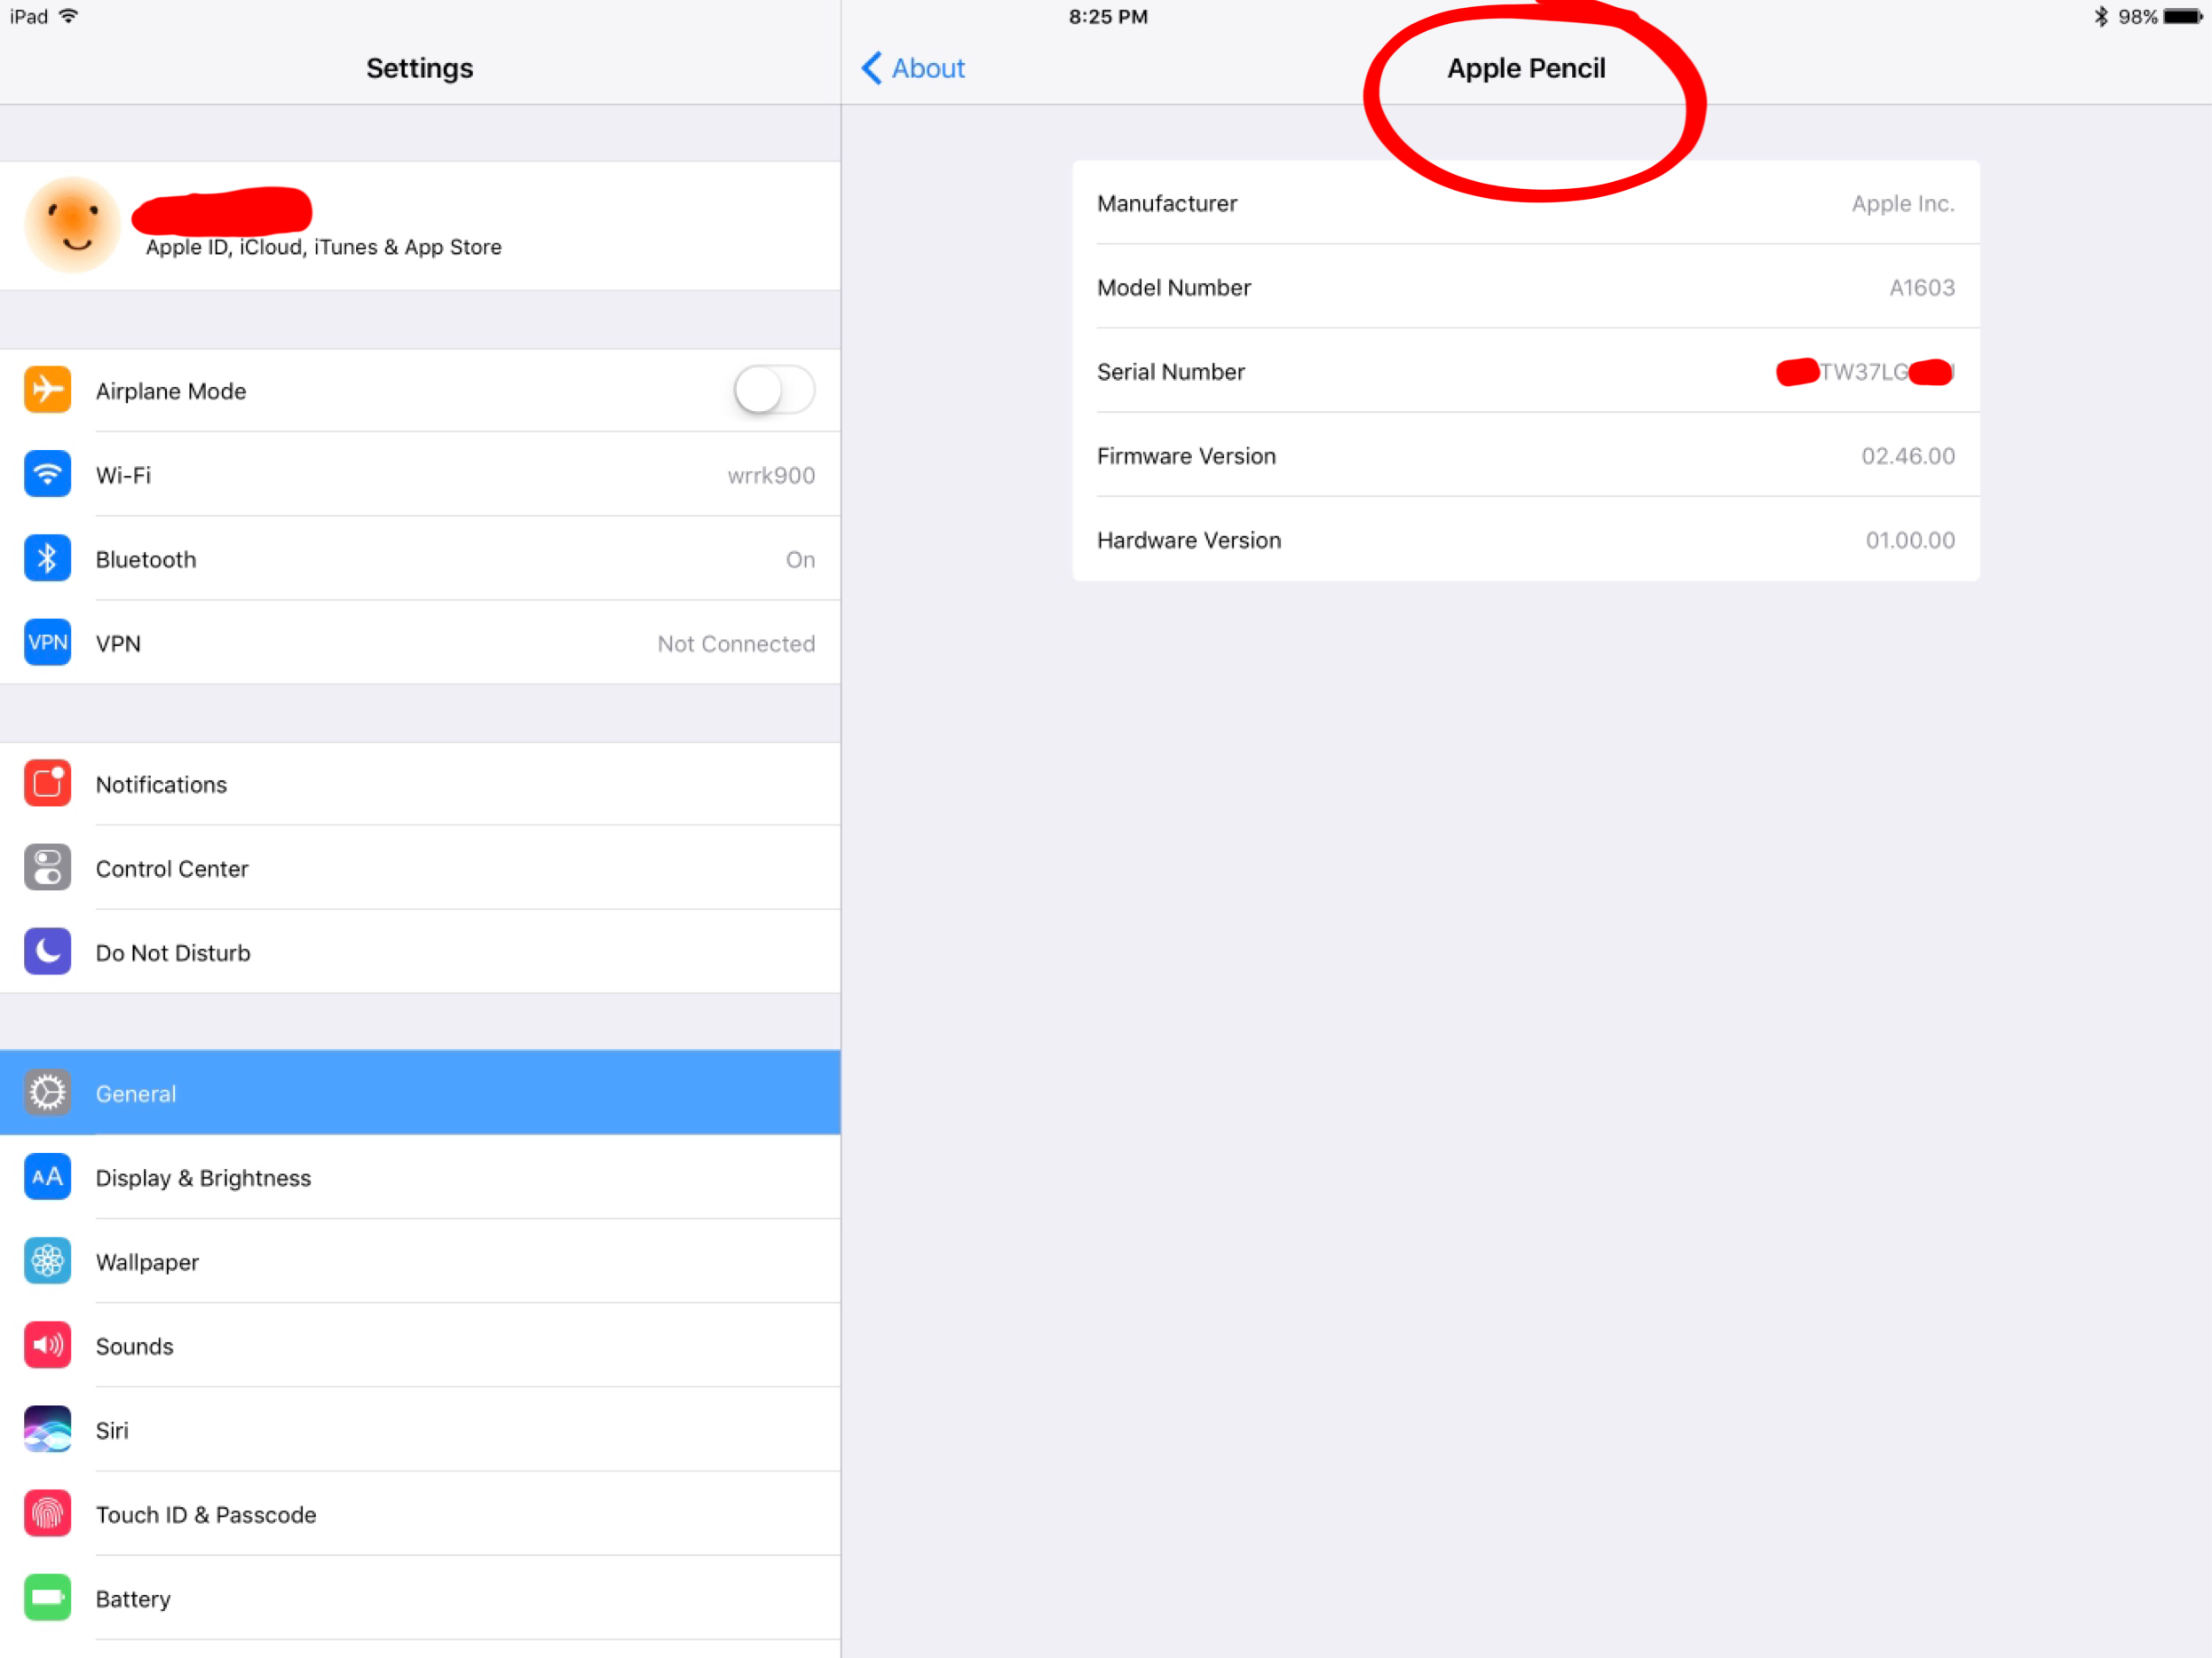Screen dimensions: 2212x1658
Task: Tap the Wi-Fi settings icon
Action: pyautogui.click(x=45, y=474)
